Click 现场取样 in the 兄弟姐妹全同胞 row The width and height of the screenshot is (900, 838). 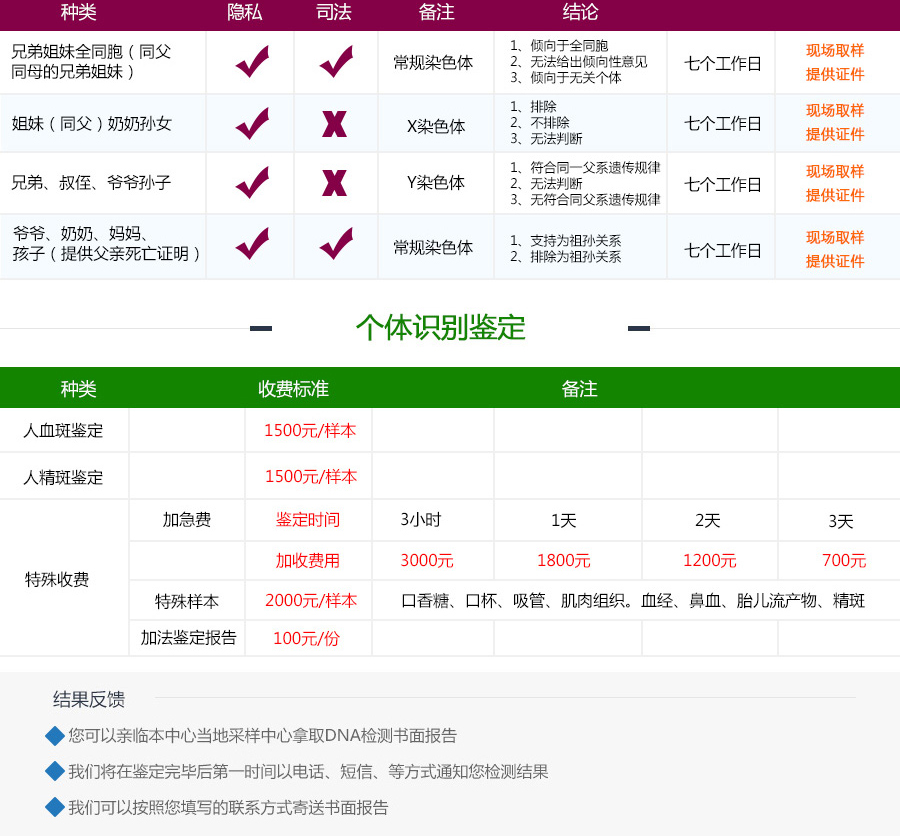[x=835, y=51]
